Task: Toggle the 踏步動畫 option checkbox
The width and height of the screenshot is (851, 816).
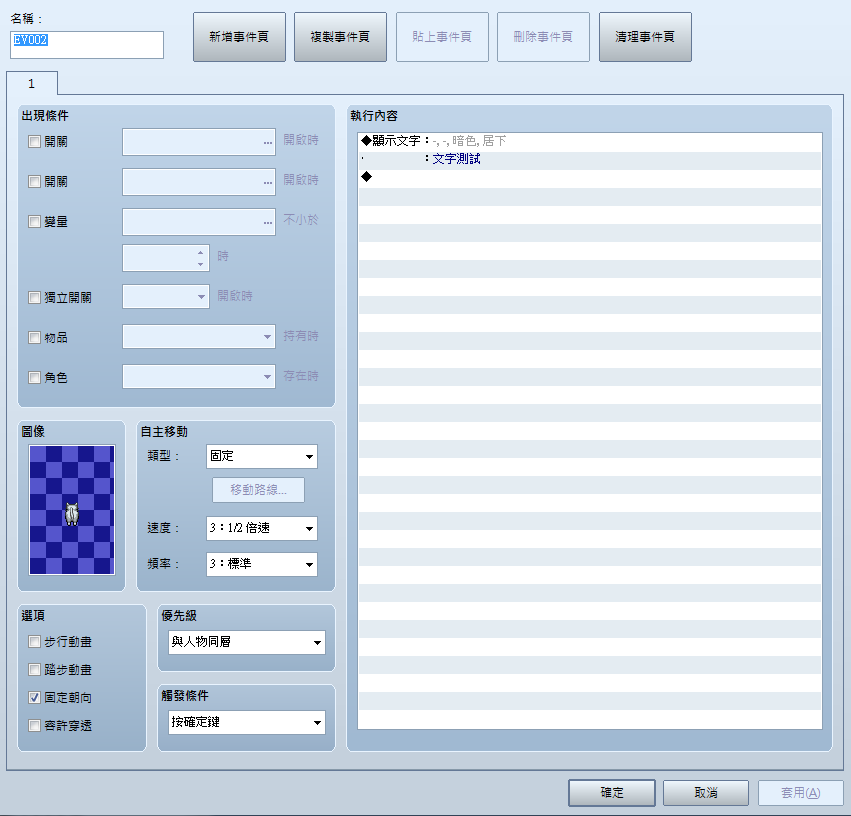Action: coord(34,670)
